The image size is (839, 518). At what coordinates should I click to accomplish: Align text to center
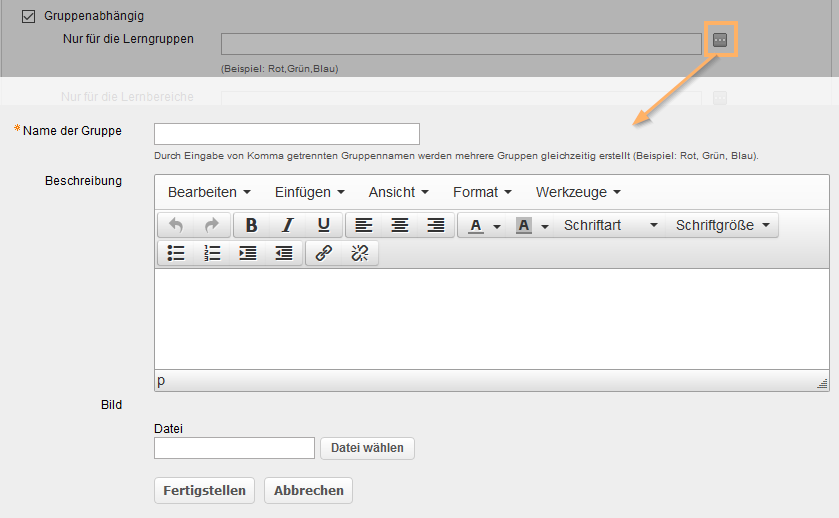(399, 225)
